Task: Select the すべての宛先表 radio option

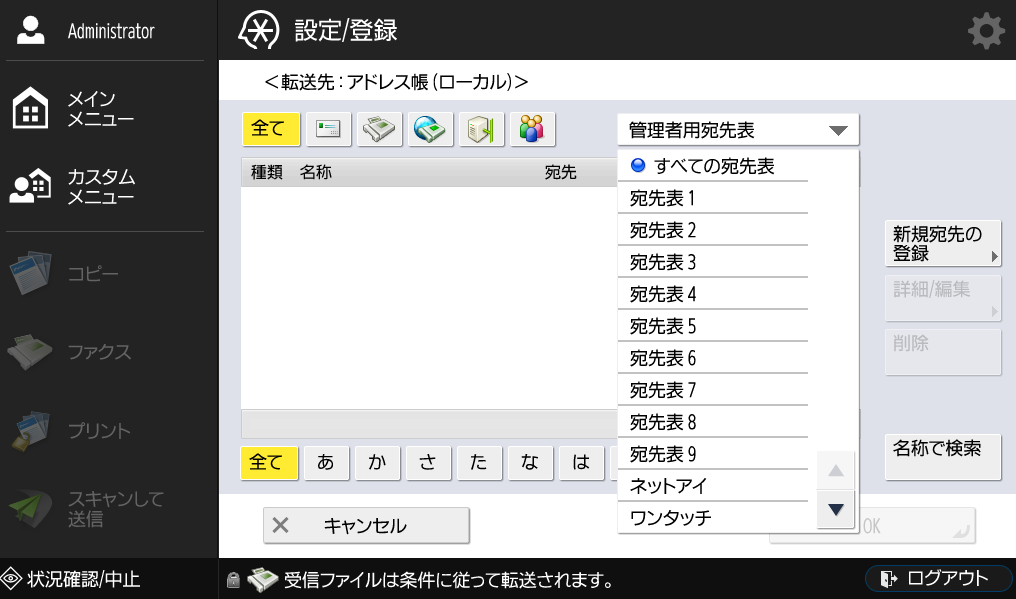Action: click(712, 166)
